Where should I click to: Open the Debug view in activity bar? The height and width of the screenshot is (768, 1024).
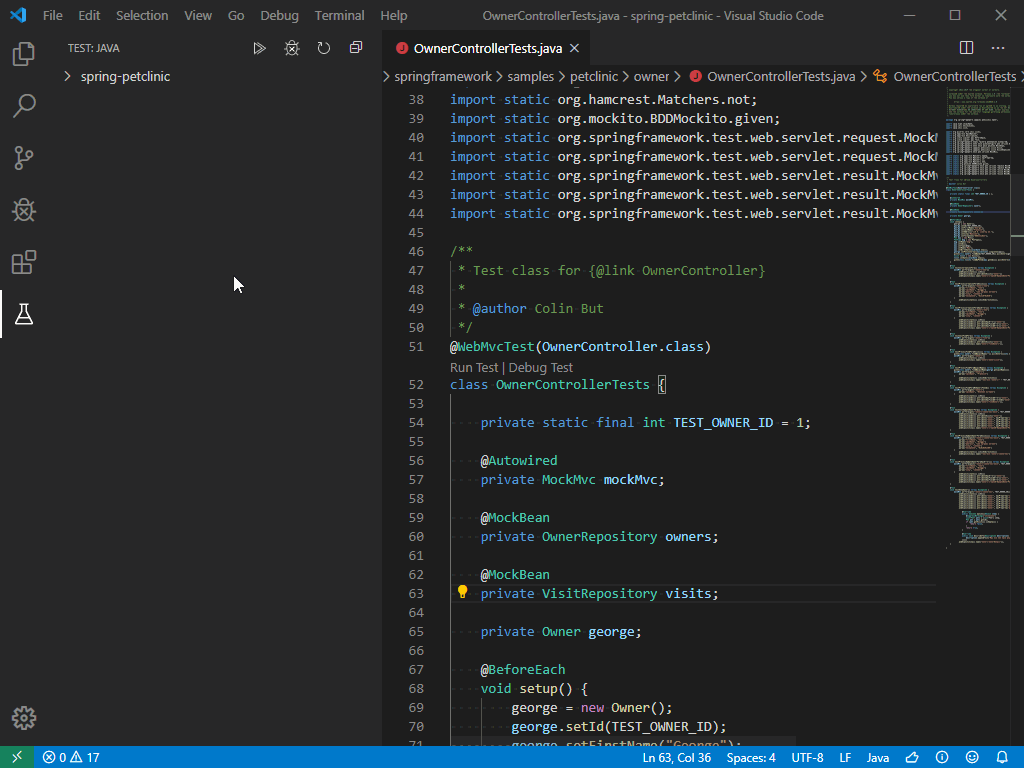click(x=24, y=210)
